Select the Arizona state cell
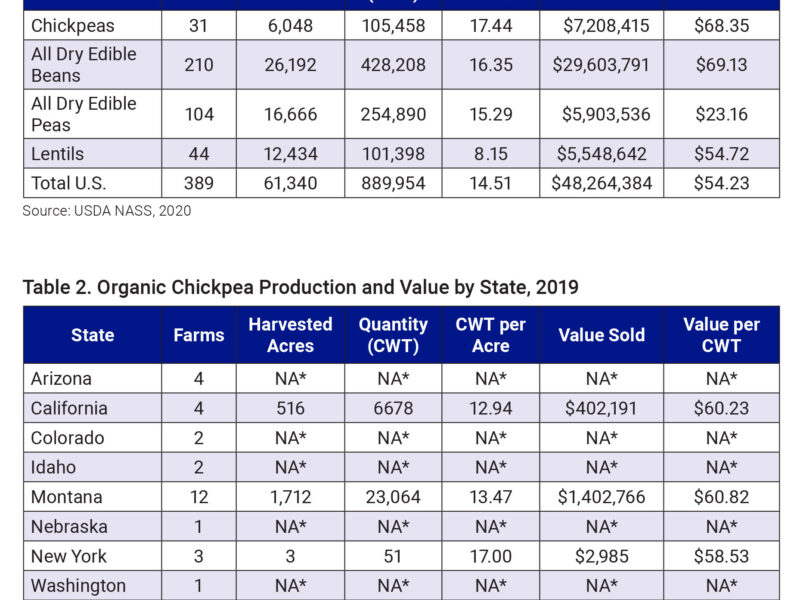This screenshot has width=800, height=600. pyautogui.click(x=61, y=378)
